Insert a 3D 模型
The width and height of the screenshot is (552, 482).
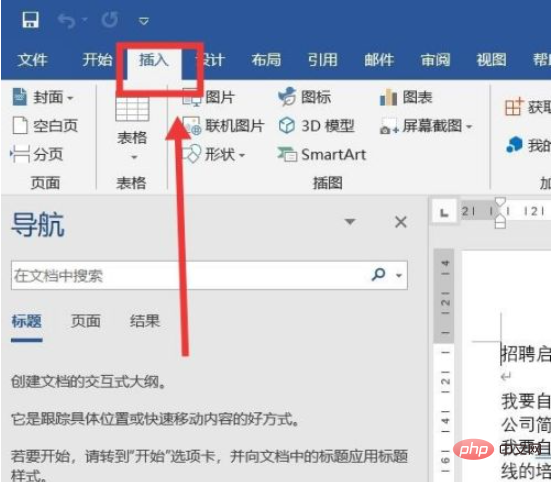[316, 126]
